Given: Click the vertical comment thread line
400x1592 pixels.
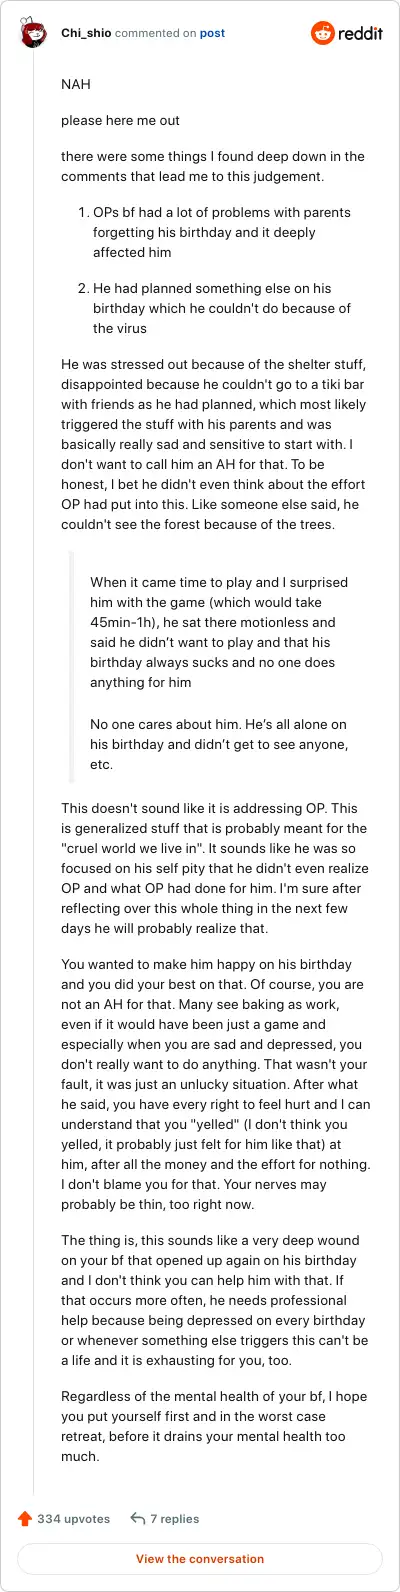Looking at the screenshot, I should pos(33,779).
